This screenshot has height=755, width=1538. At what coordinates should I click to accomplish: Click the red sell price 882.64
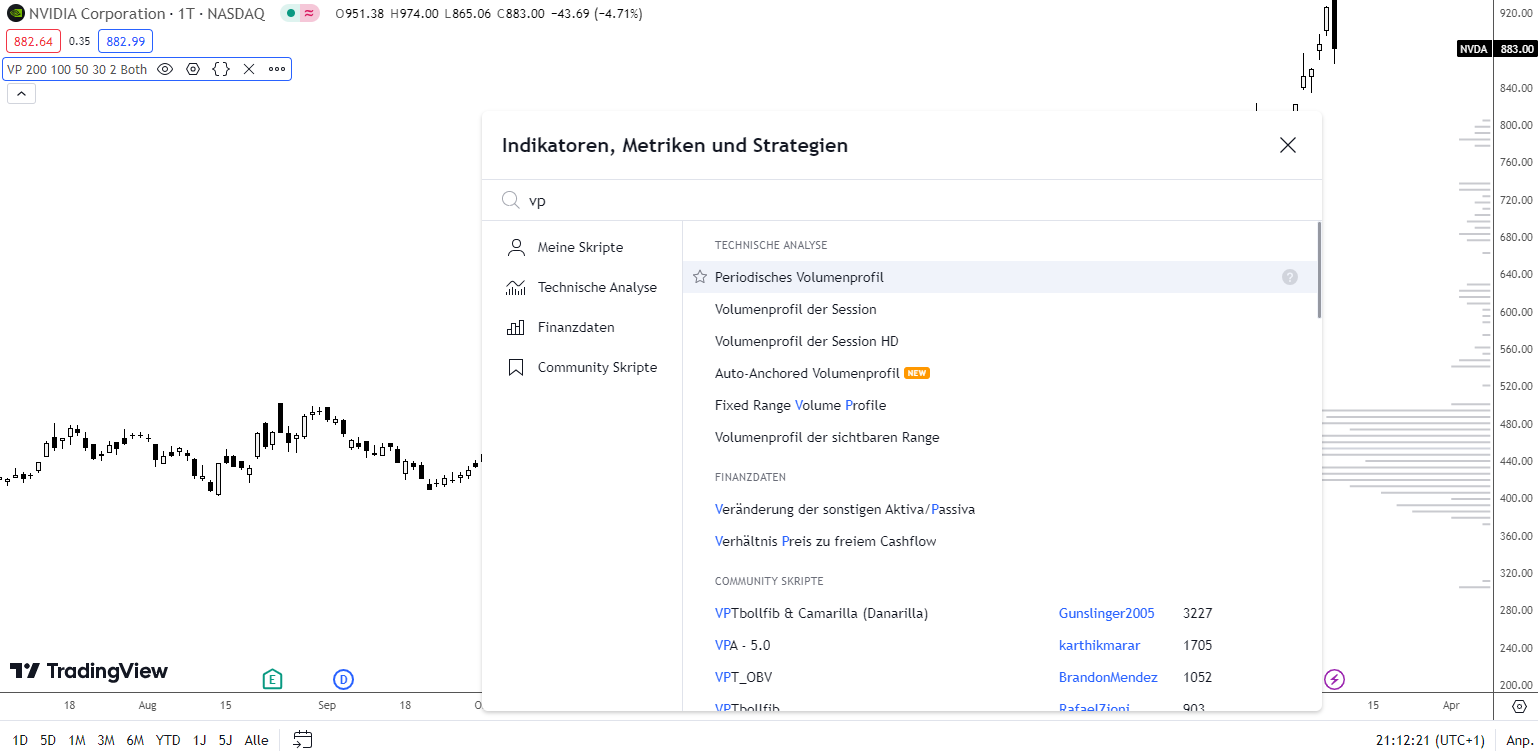pyautogui.click(x=34, y=41)
